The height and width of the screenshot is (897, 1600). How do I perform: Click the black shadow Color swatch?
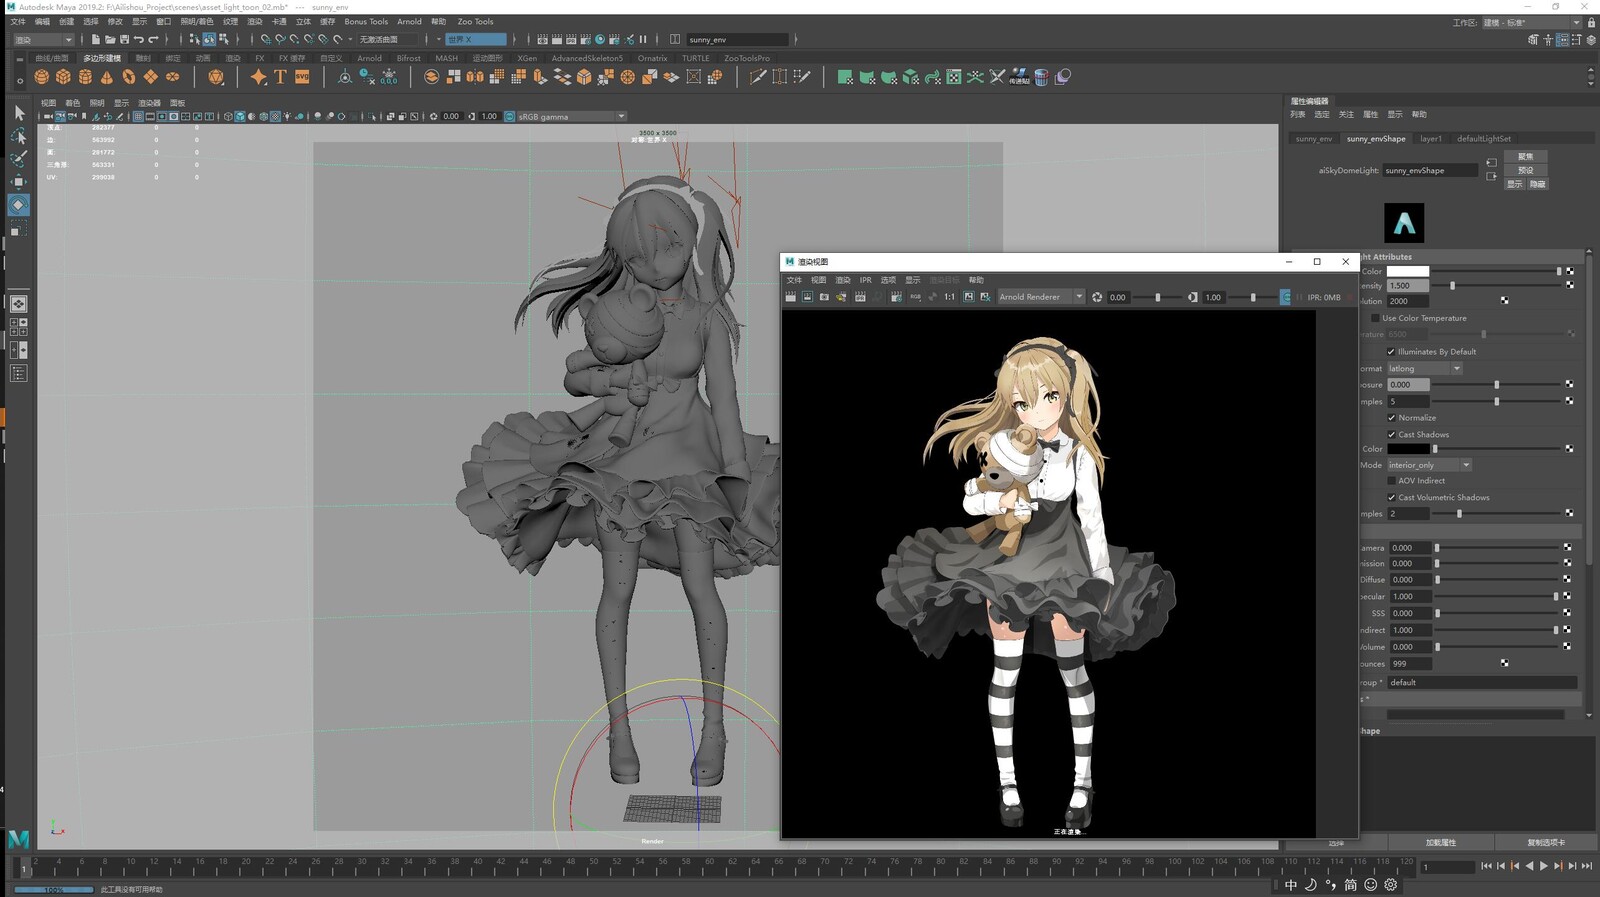click(1407, 449)
